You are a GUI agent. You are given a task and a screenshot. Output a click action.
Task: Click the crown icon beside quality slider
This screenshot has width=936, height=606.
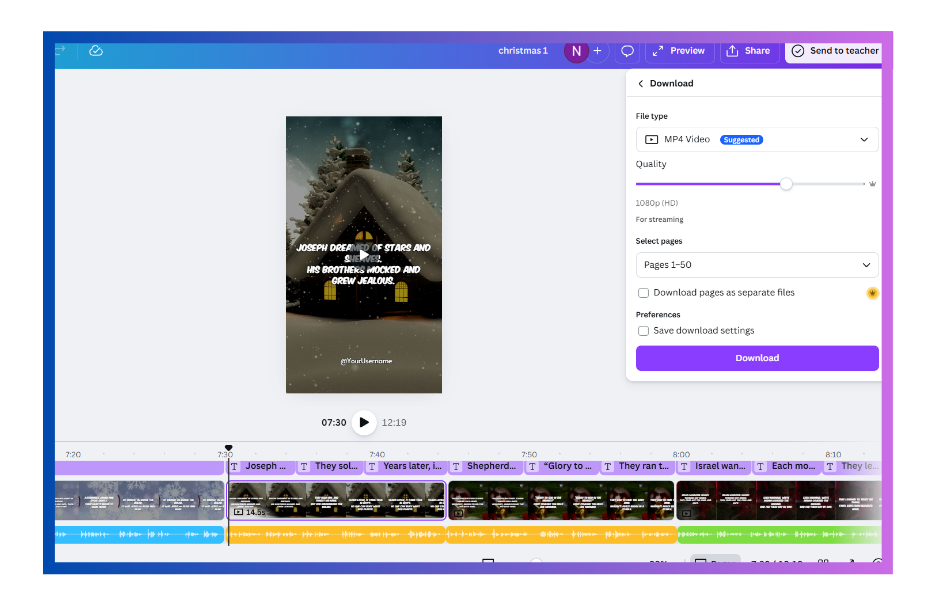click(x=873, y=184)
